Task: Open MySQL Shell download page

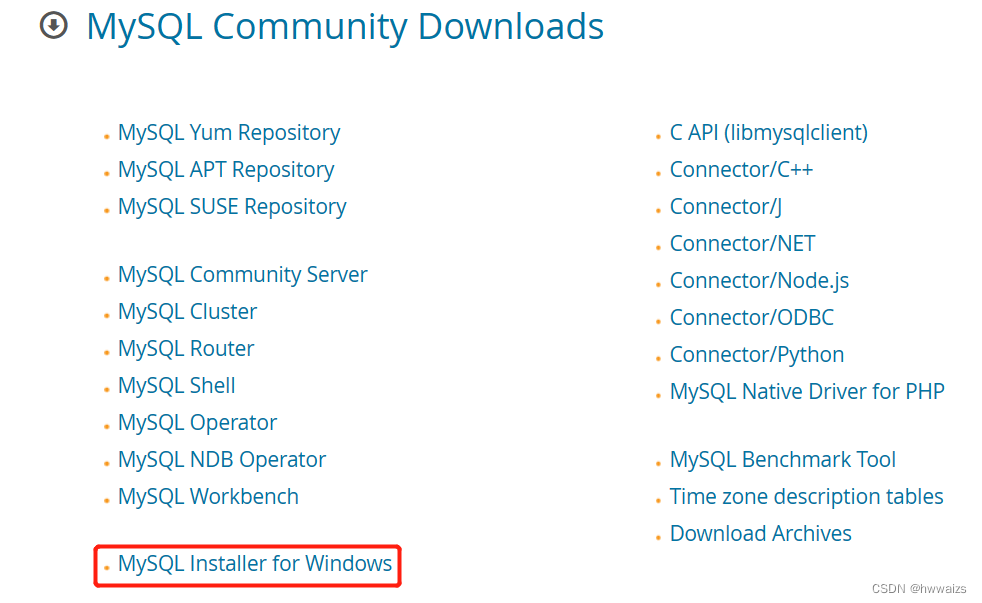Action: 177,385
